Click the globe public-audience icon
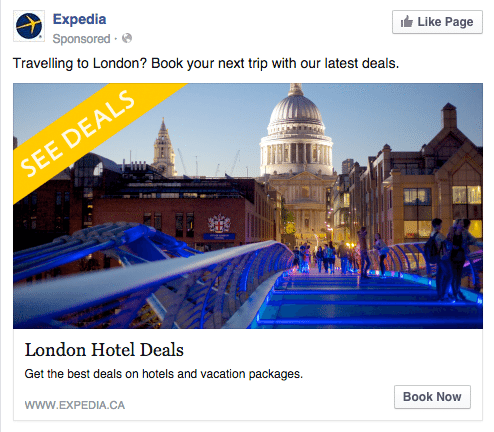Viewport: 494px width, 432px height. pos(127,38)
